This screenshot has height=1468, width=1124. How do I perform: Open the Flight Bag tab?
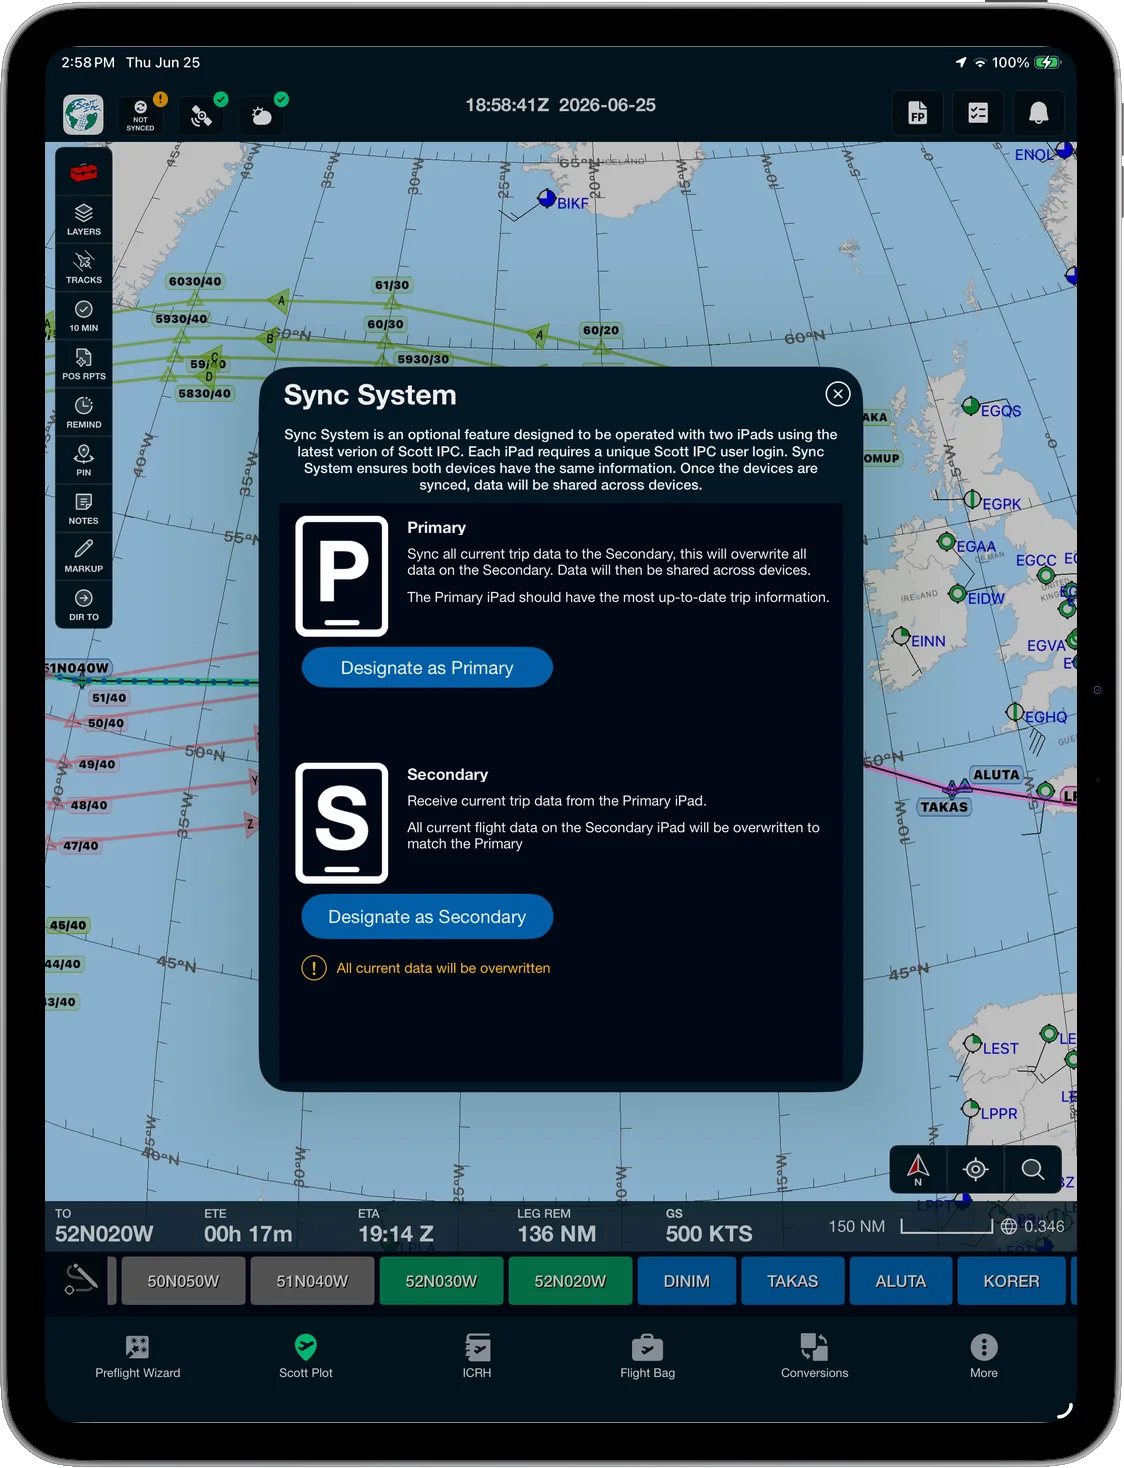[x=647, y=1356]
